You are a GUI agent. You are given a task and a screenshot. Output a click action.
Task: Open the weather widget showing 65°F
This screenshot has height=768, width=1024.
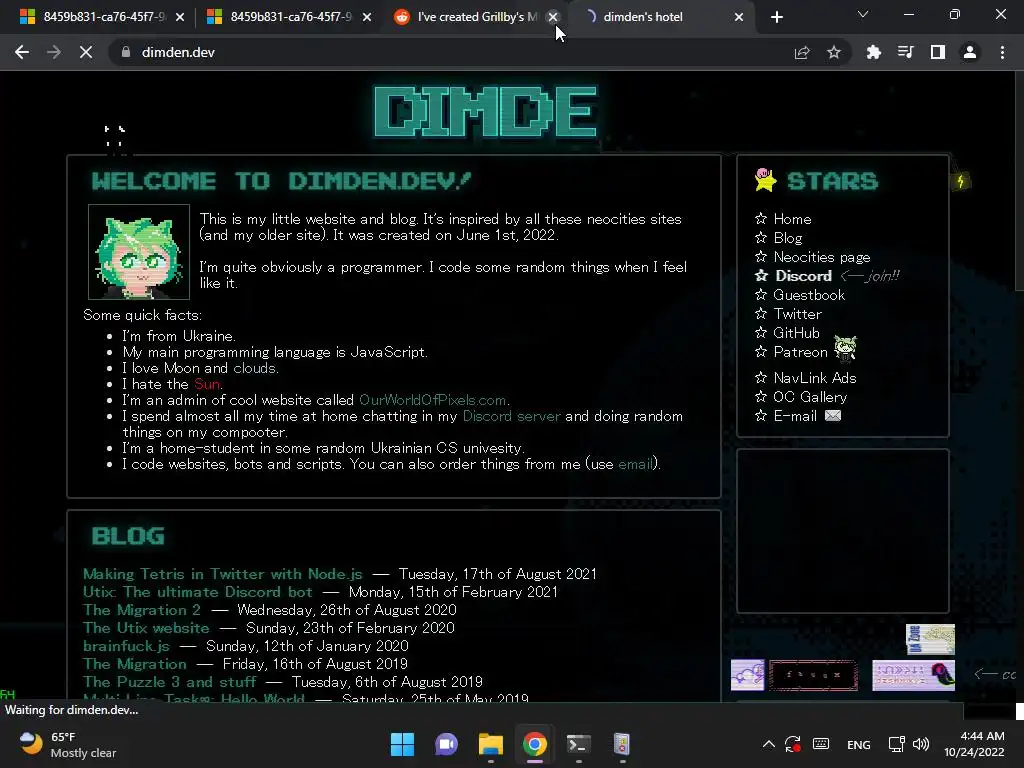coord(67,744)
